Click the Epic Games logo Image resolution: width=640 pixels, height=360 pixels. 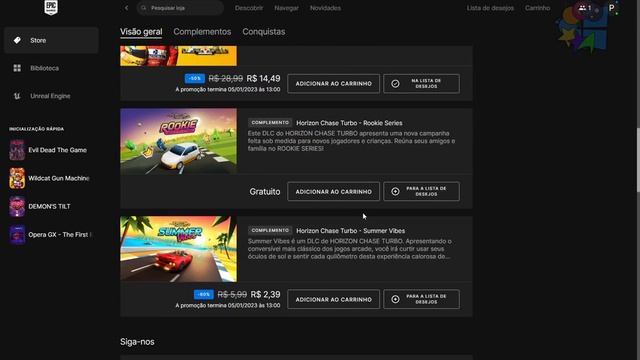point(51,7)
